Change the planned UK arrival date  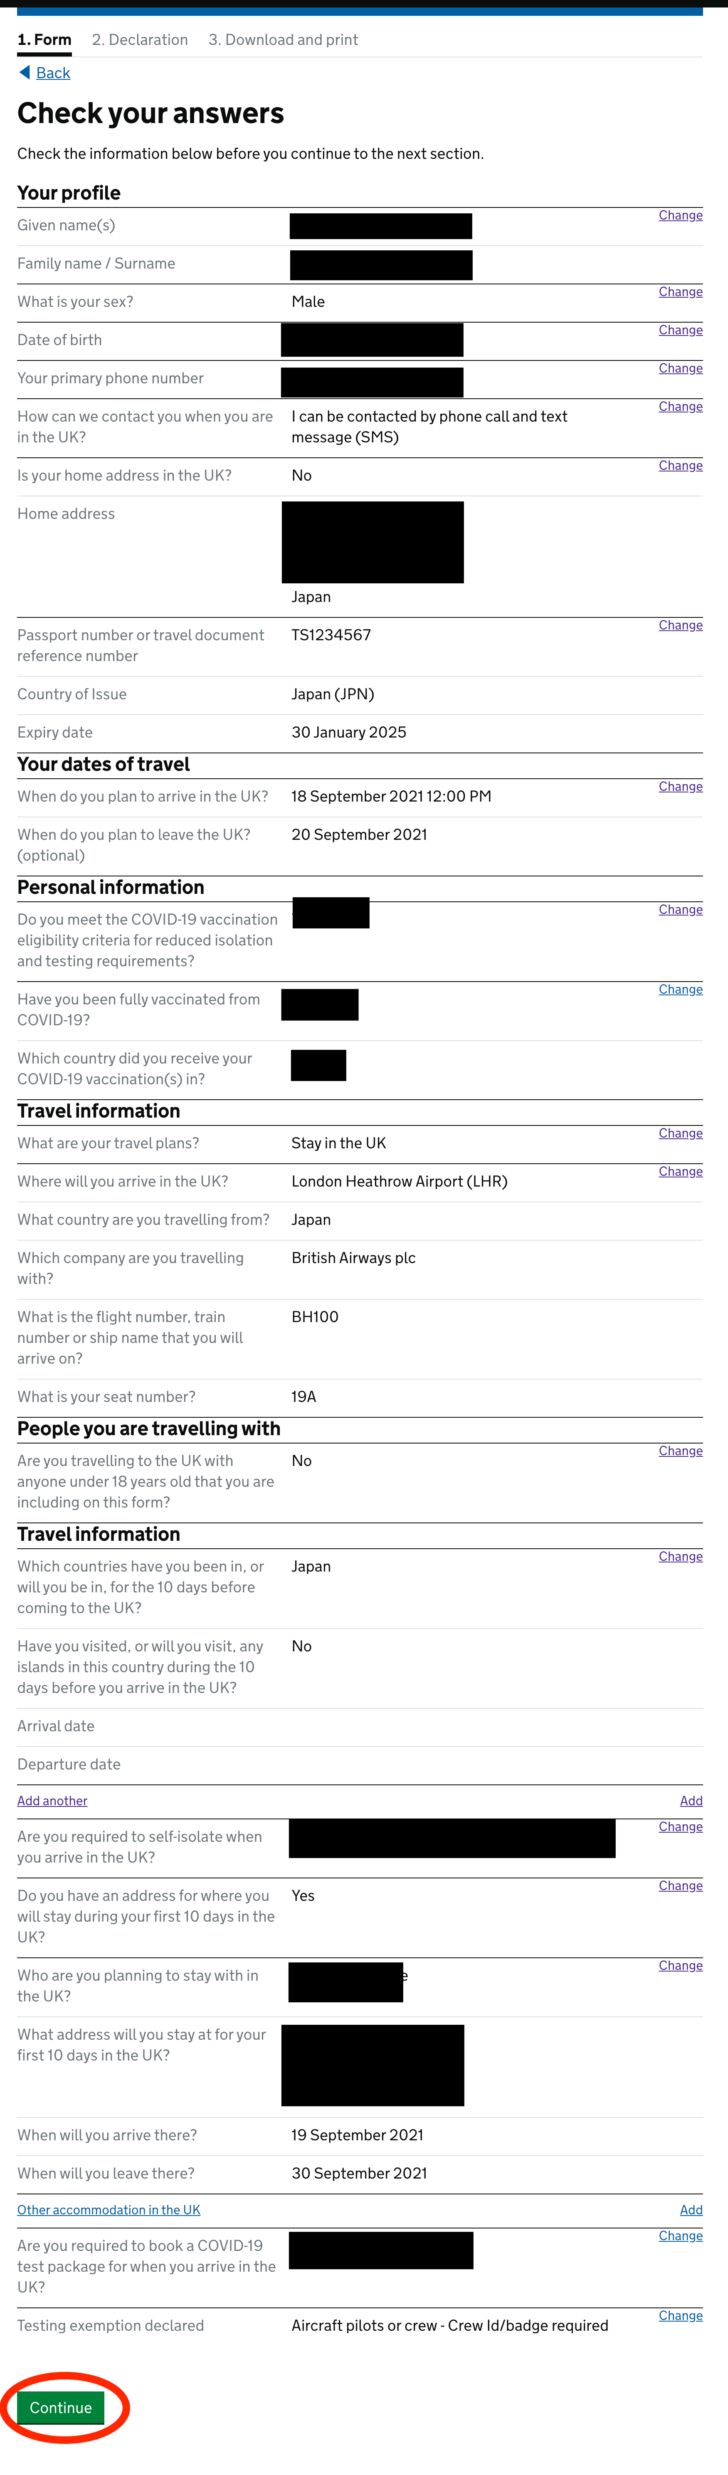pos(680,786)
